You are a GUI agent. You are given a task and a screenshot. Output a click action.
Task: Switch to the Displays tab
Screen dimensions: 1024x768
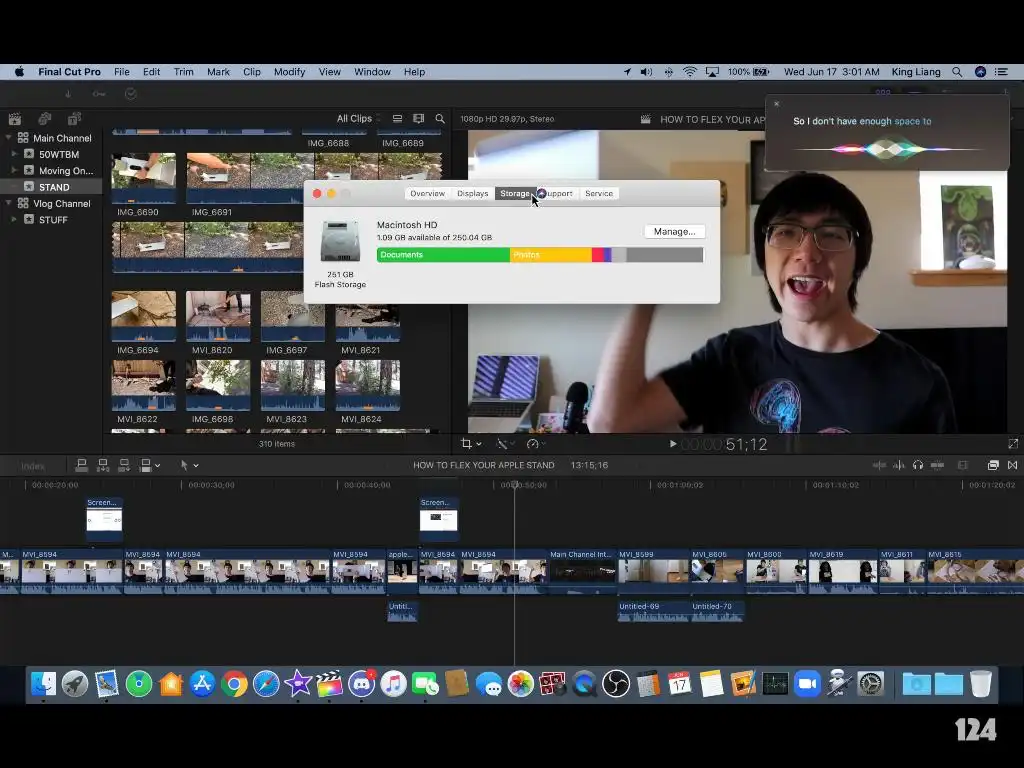point(472,193)
